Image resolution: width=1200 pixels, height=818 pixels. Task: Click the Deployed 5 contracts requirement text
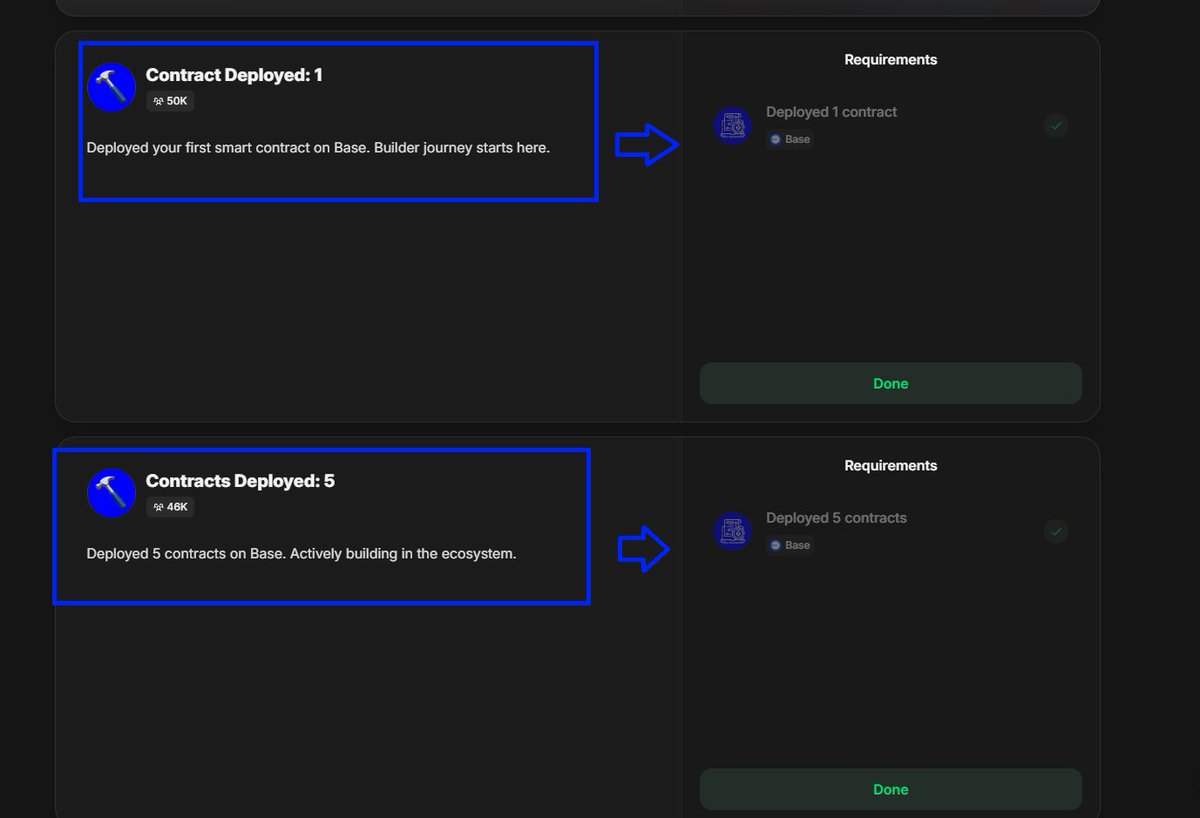(x=836, y=518)
